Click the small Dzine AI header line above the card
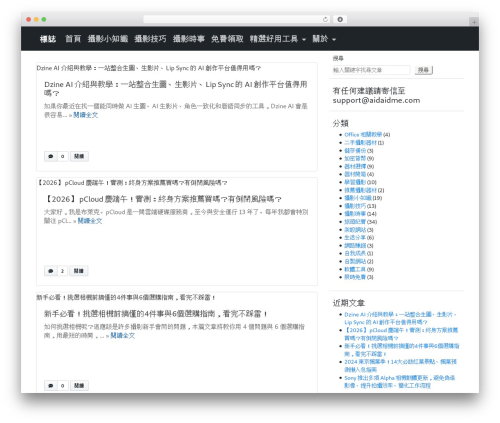This screenshot has width=500, height=423. tap(149, 68)
